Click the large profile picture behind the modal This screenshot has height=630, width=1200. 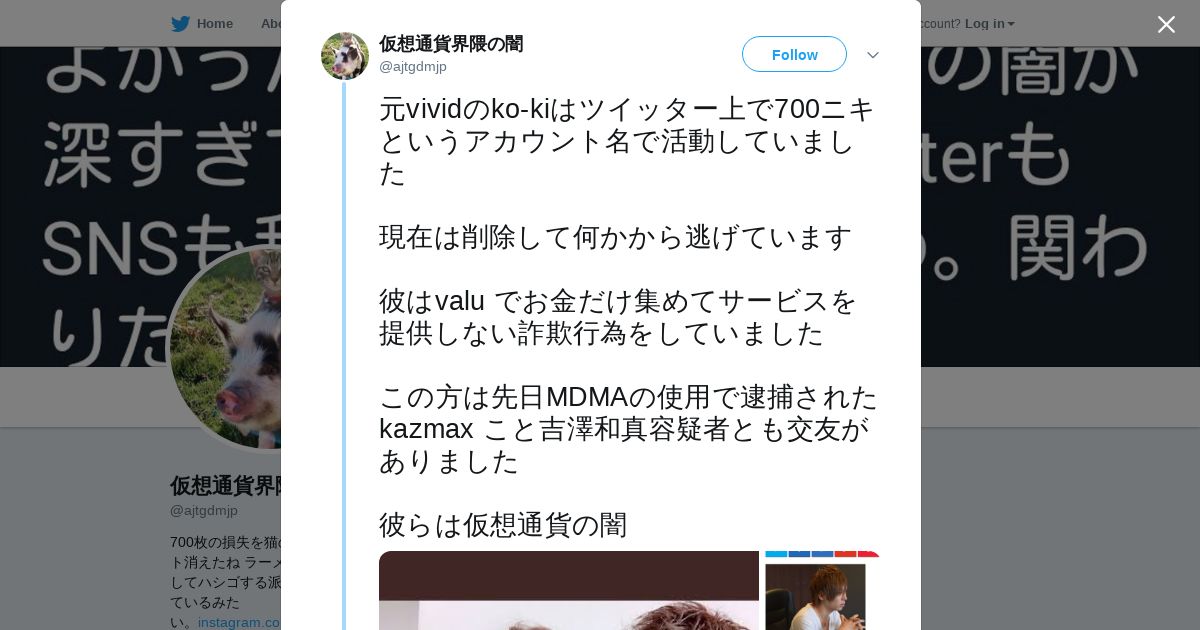point(225,348)
